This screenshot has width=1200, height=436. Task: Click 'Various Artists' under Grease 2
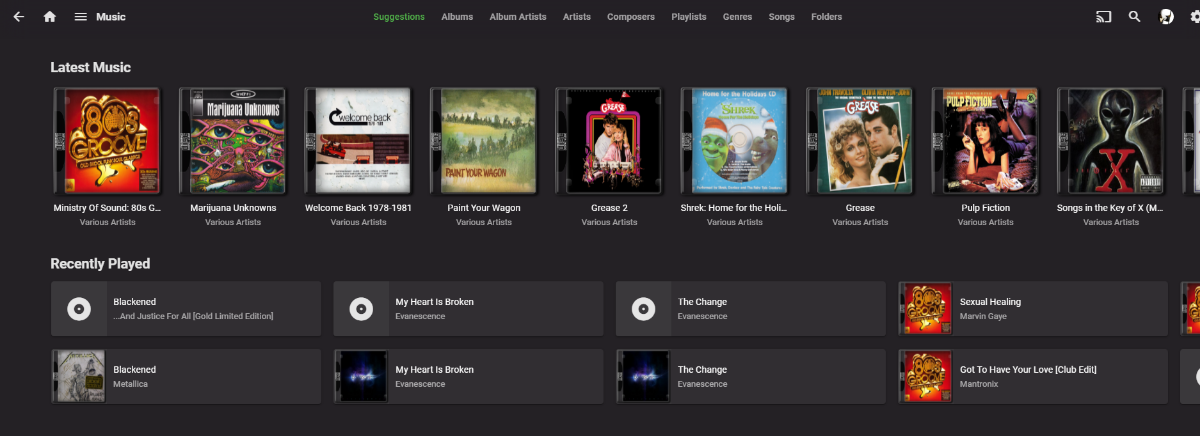point(609,222)
